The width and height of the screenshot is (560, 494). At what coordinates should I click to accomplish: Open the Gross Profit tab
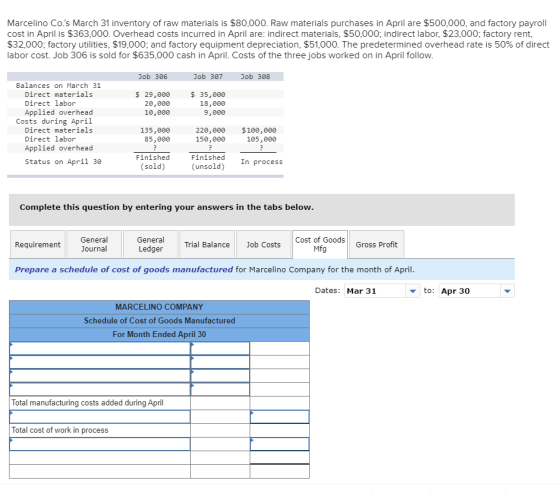376,245
